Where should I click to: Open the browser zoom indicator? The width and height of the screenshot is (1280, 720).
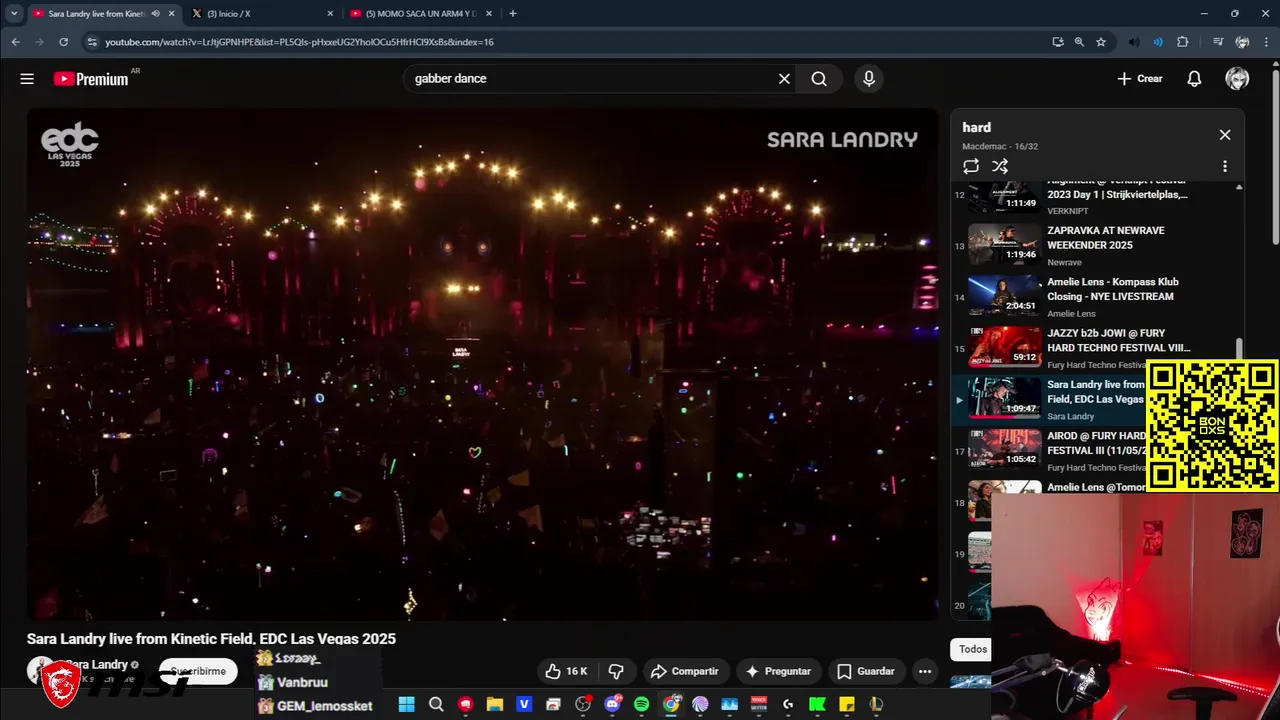[1079, 42]
